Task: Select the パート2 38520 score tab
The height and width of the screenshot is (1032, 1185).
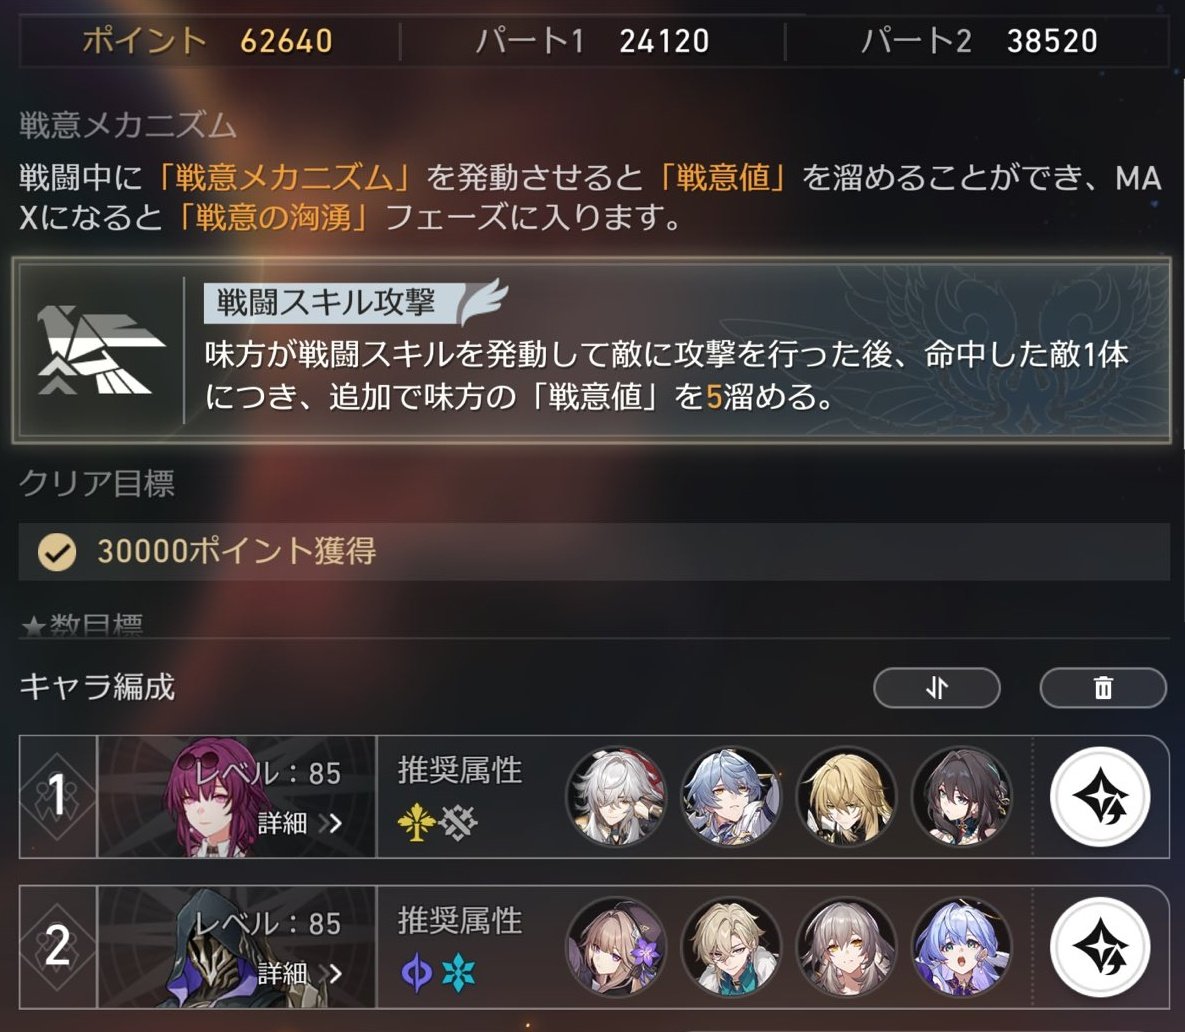Action: point(979,41)
